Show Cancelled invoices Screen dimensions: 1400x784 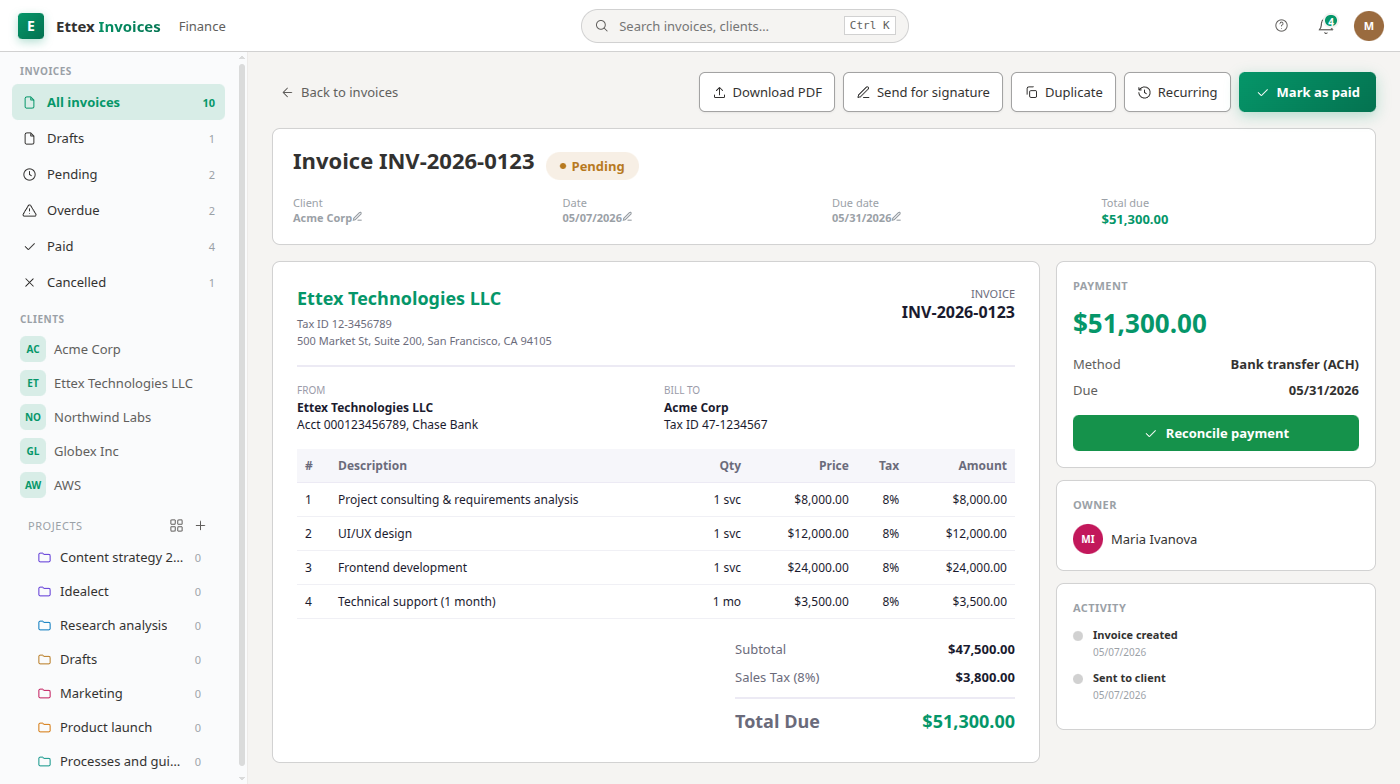[118, 282]
